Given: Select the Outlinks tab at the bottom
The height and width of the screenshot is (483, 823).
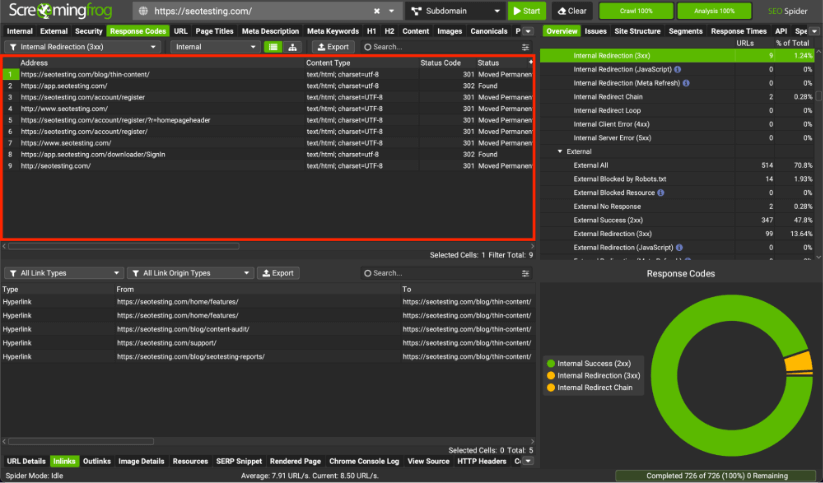Looking at the screenshot, I should pos(97,461).
